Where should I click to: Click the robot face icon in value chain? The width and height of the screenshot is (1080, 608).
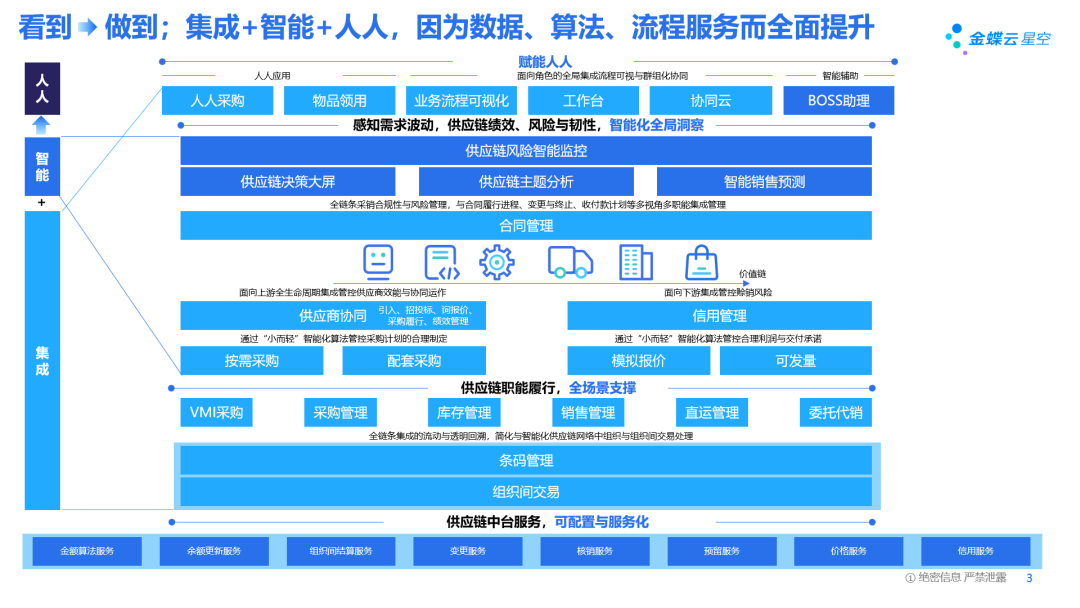[378, 262]
